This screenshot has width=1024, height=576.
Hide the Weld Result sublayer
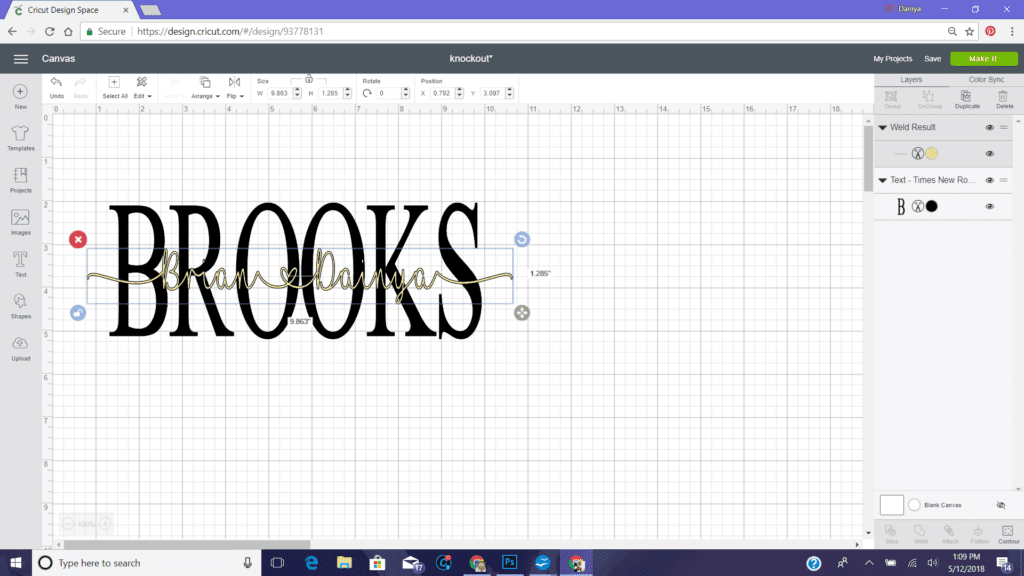coord(989,154)
